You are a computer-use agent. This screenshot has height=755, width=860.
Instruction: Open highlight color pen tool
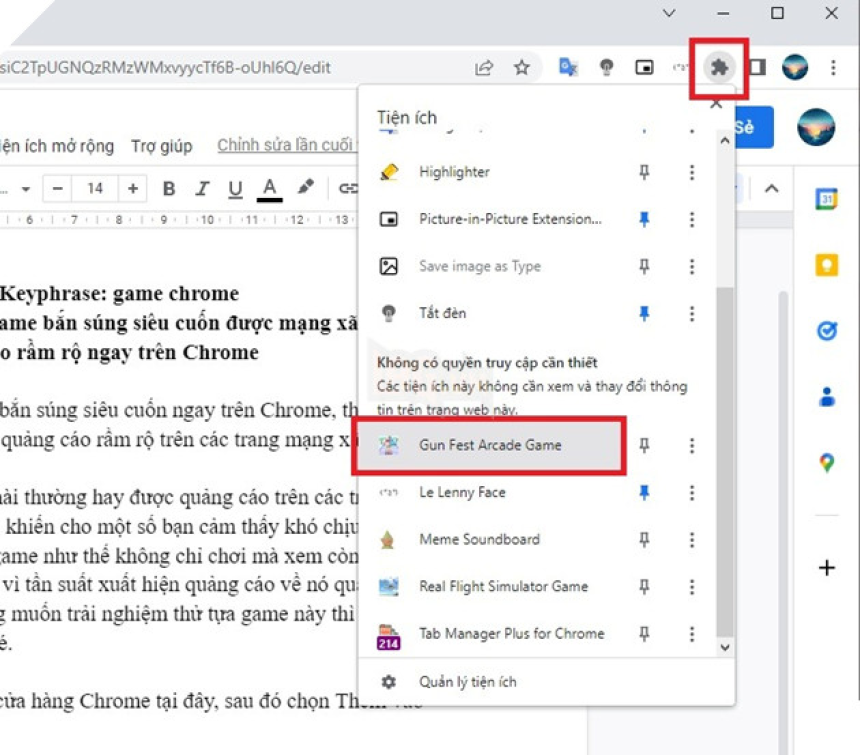point(305,188)
